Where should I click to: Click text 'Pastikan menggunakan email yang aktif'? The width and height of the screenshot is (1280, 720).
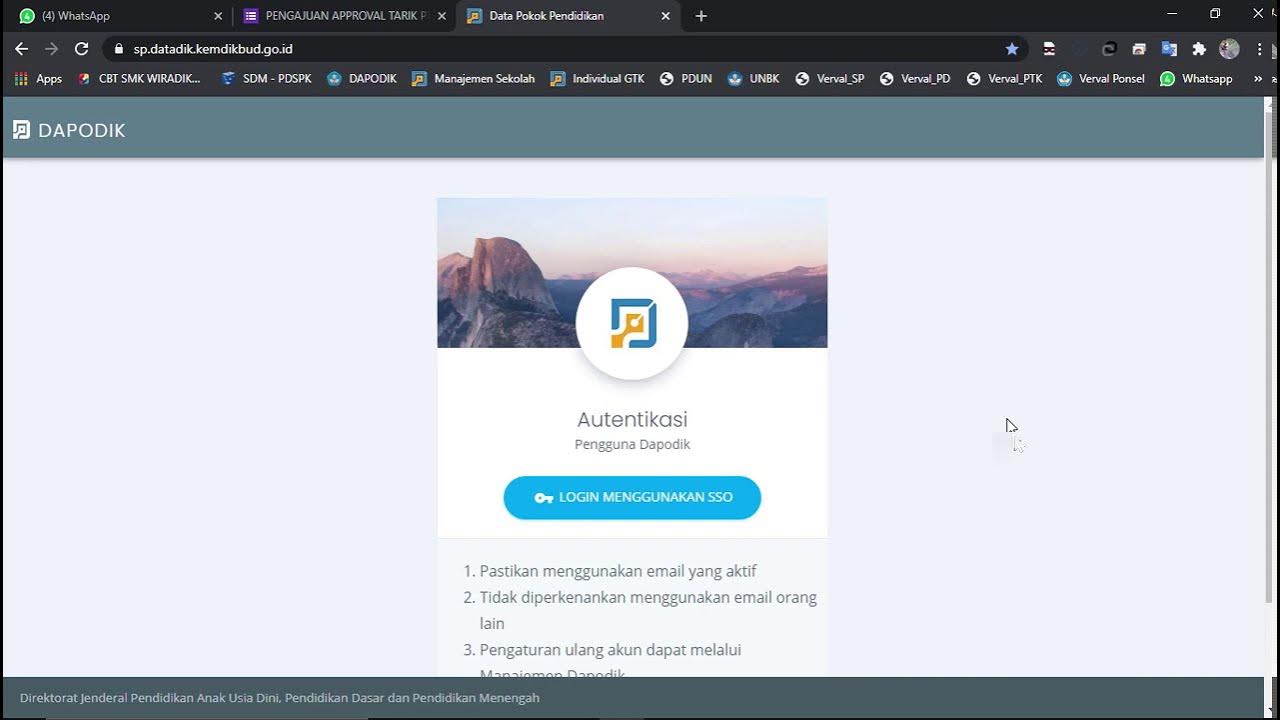[x=618, y=571]
